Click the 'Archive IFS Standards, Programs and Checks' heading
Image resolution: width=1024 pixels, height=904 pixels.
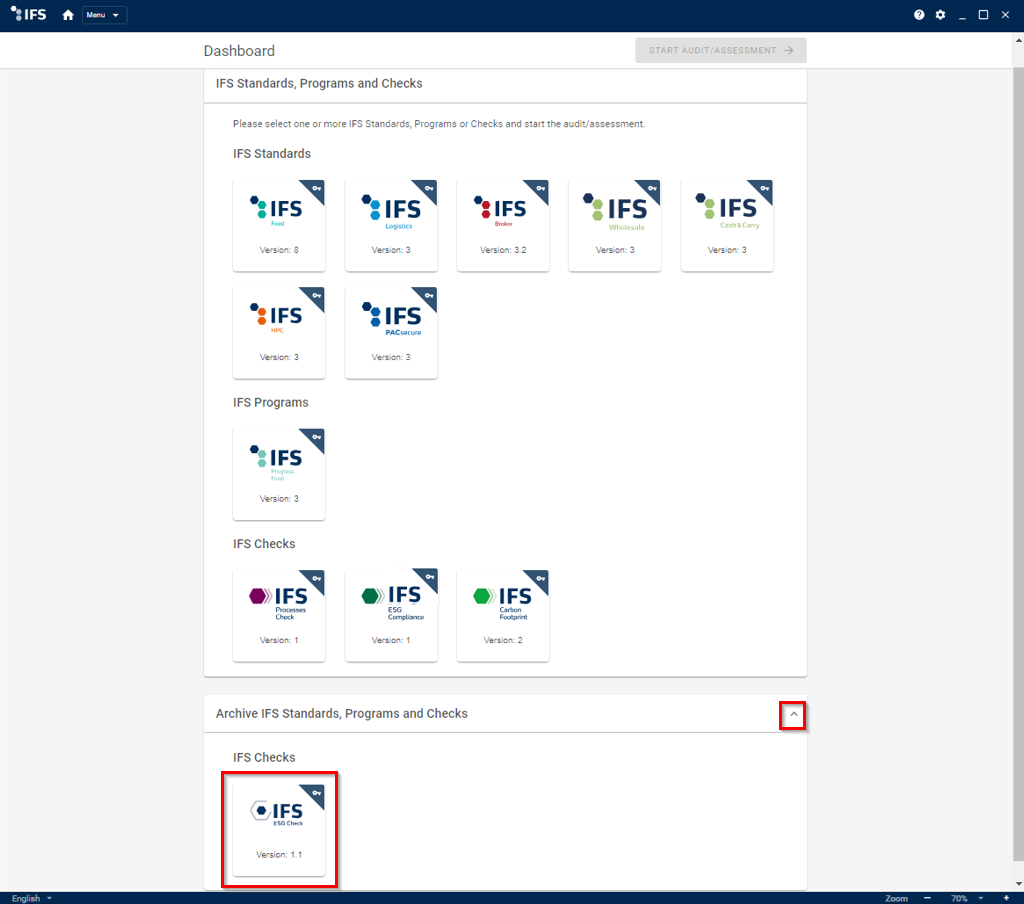click(342, 713)
